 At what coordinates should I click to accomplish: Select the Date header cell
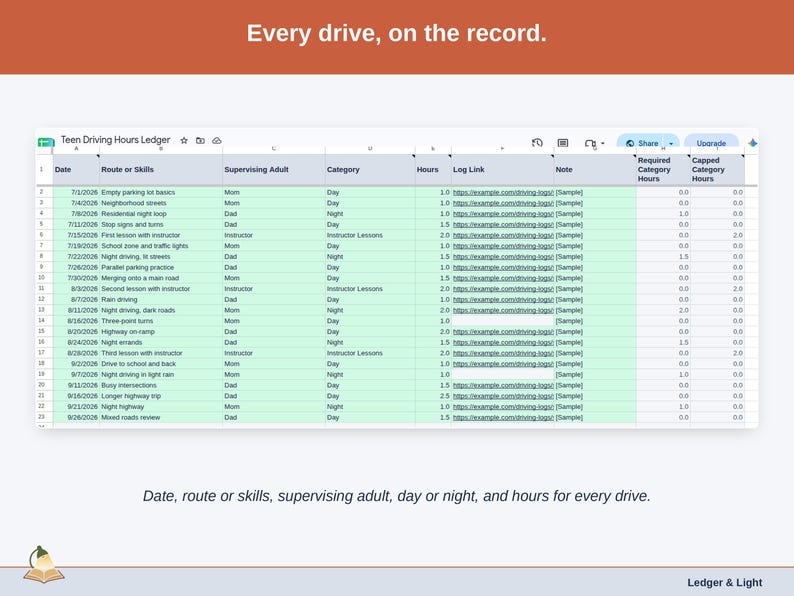pos(76,170)
